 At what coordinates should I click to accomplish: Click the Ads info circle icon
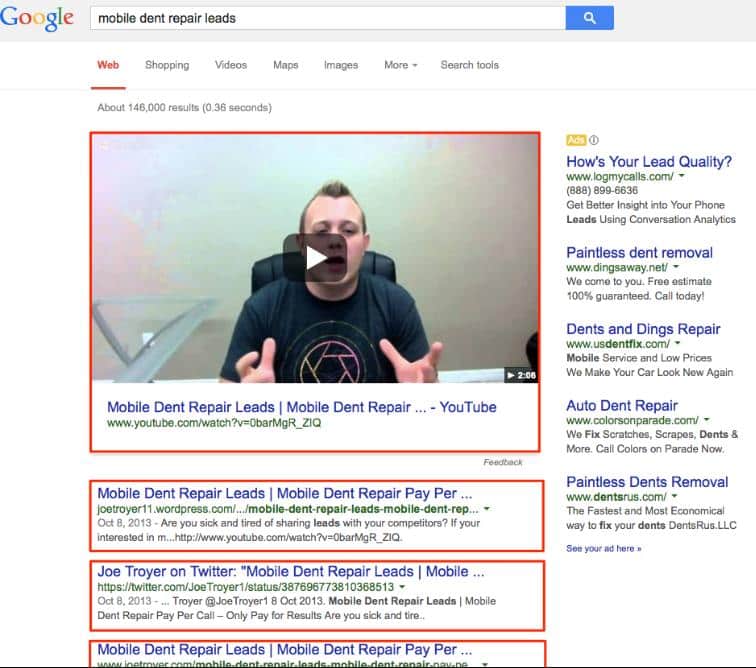pos(594,140)
